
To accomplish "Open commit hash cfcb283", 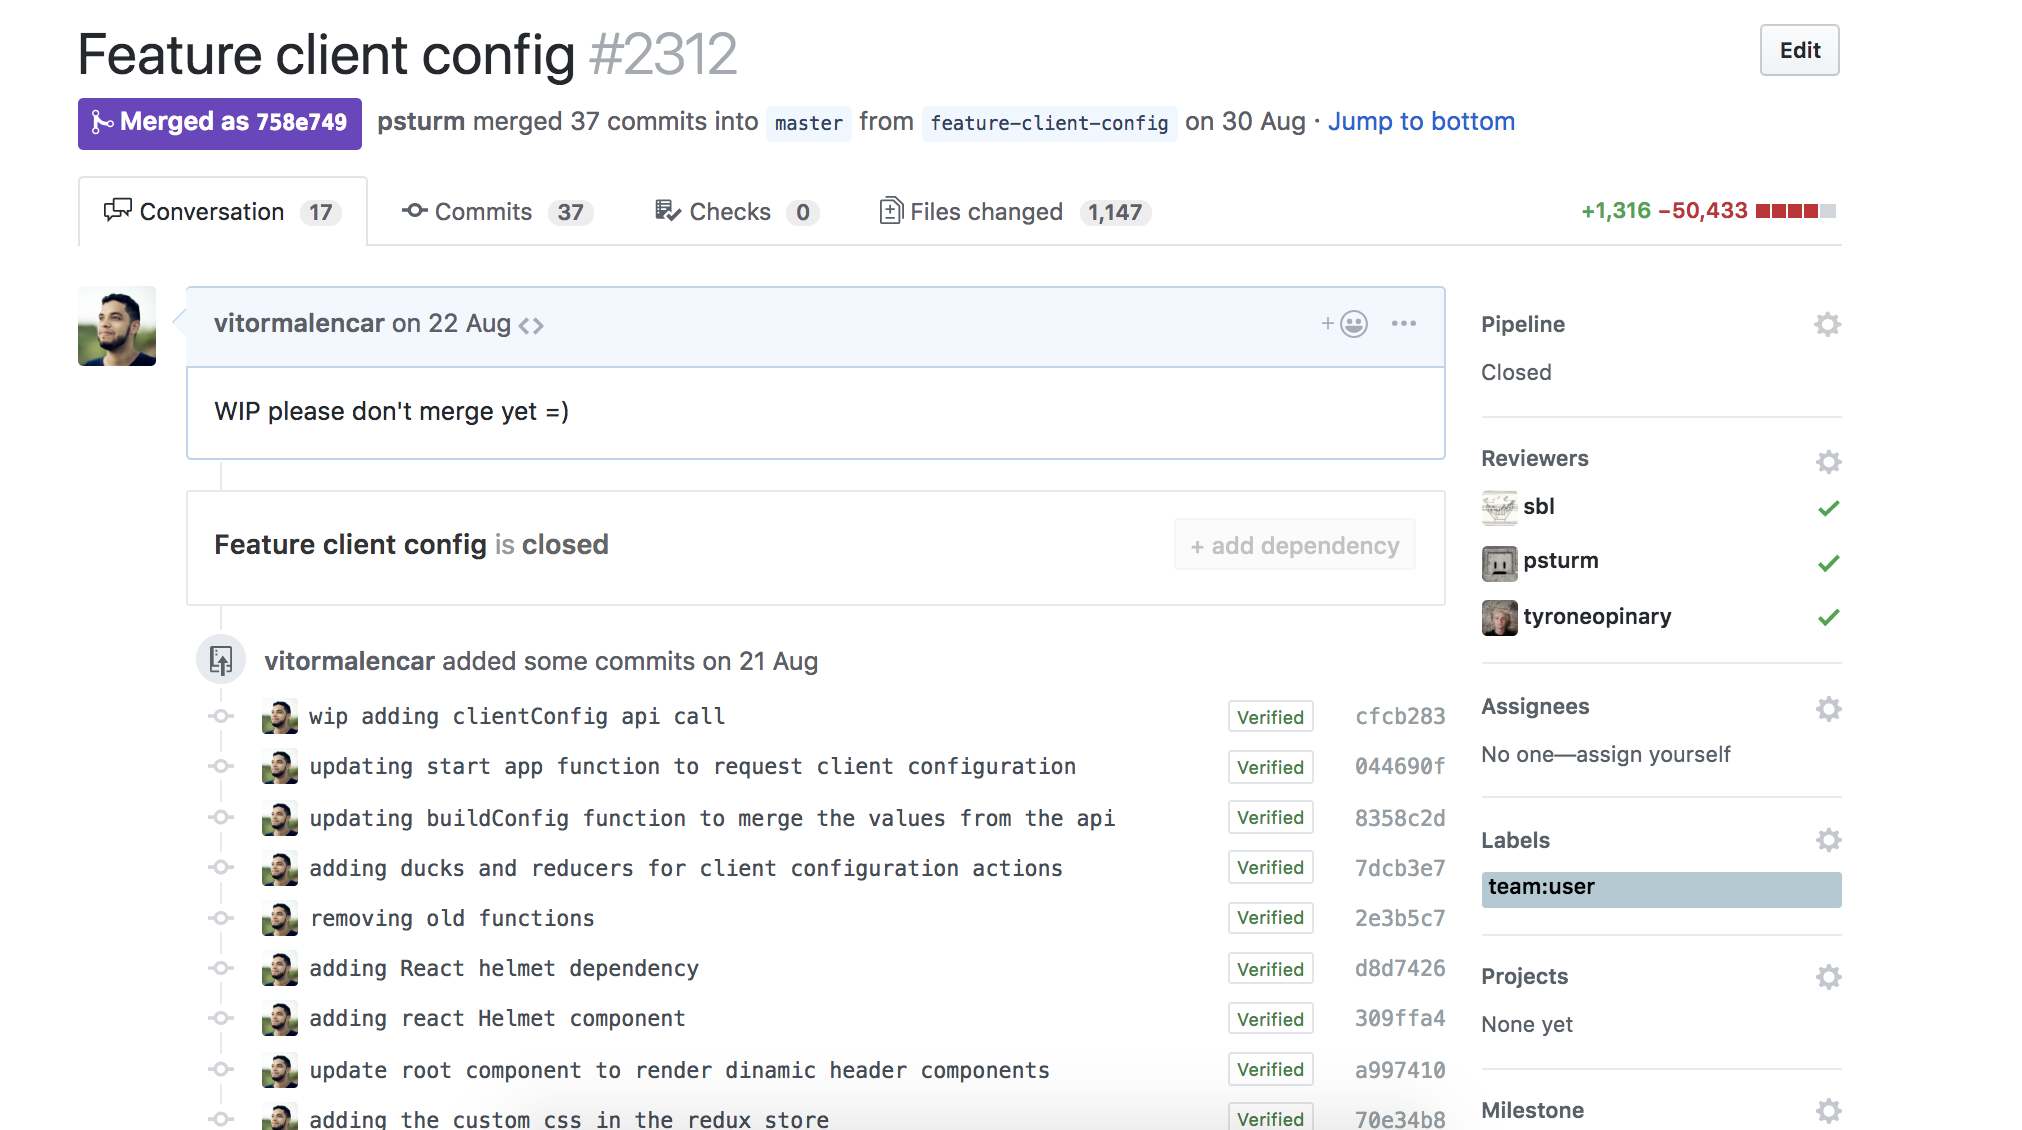I will pyautogui.click(x=1399, y=717).
